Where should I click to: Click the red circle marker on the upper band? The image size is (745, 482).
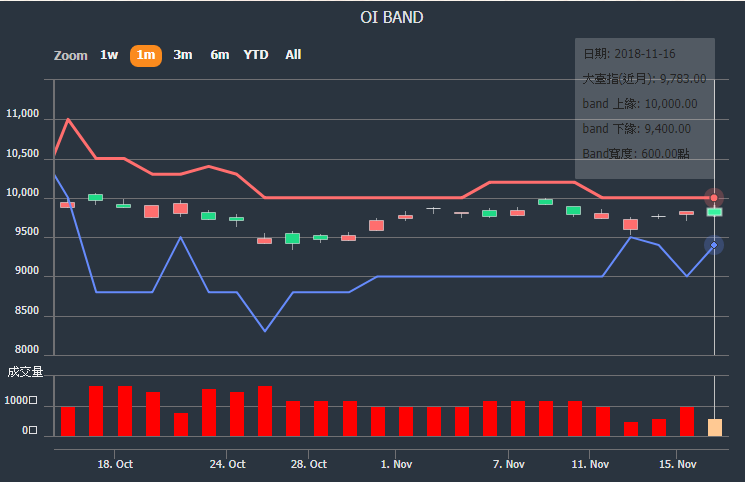tap(714, 198)
